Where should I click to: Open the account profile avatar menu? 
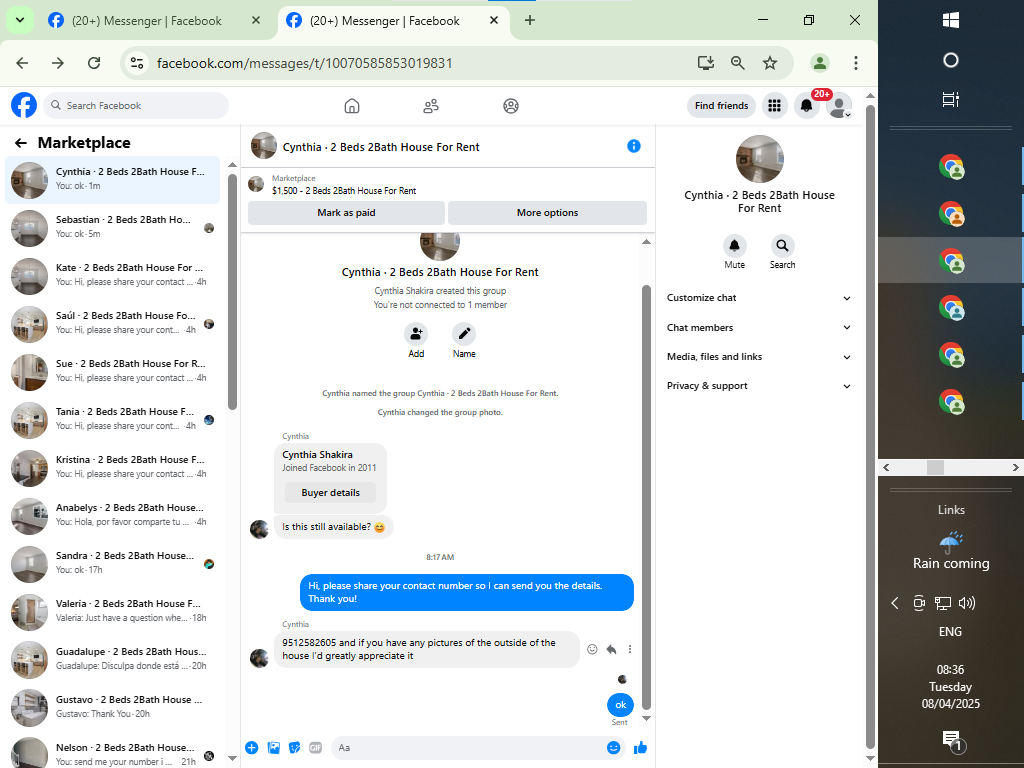click(x=839, y=105)
